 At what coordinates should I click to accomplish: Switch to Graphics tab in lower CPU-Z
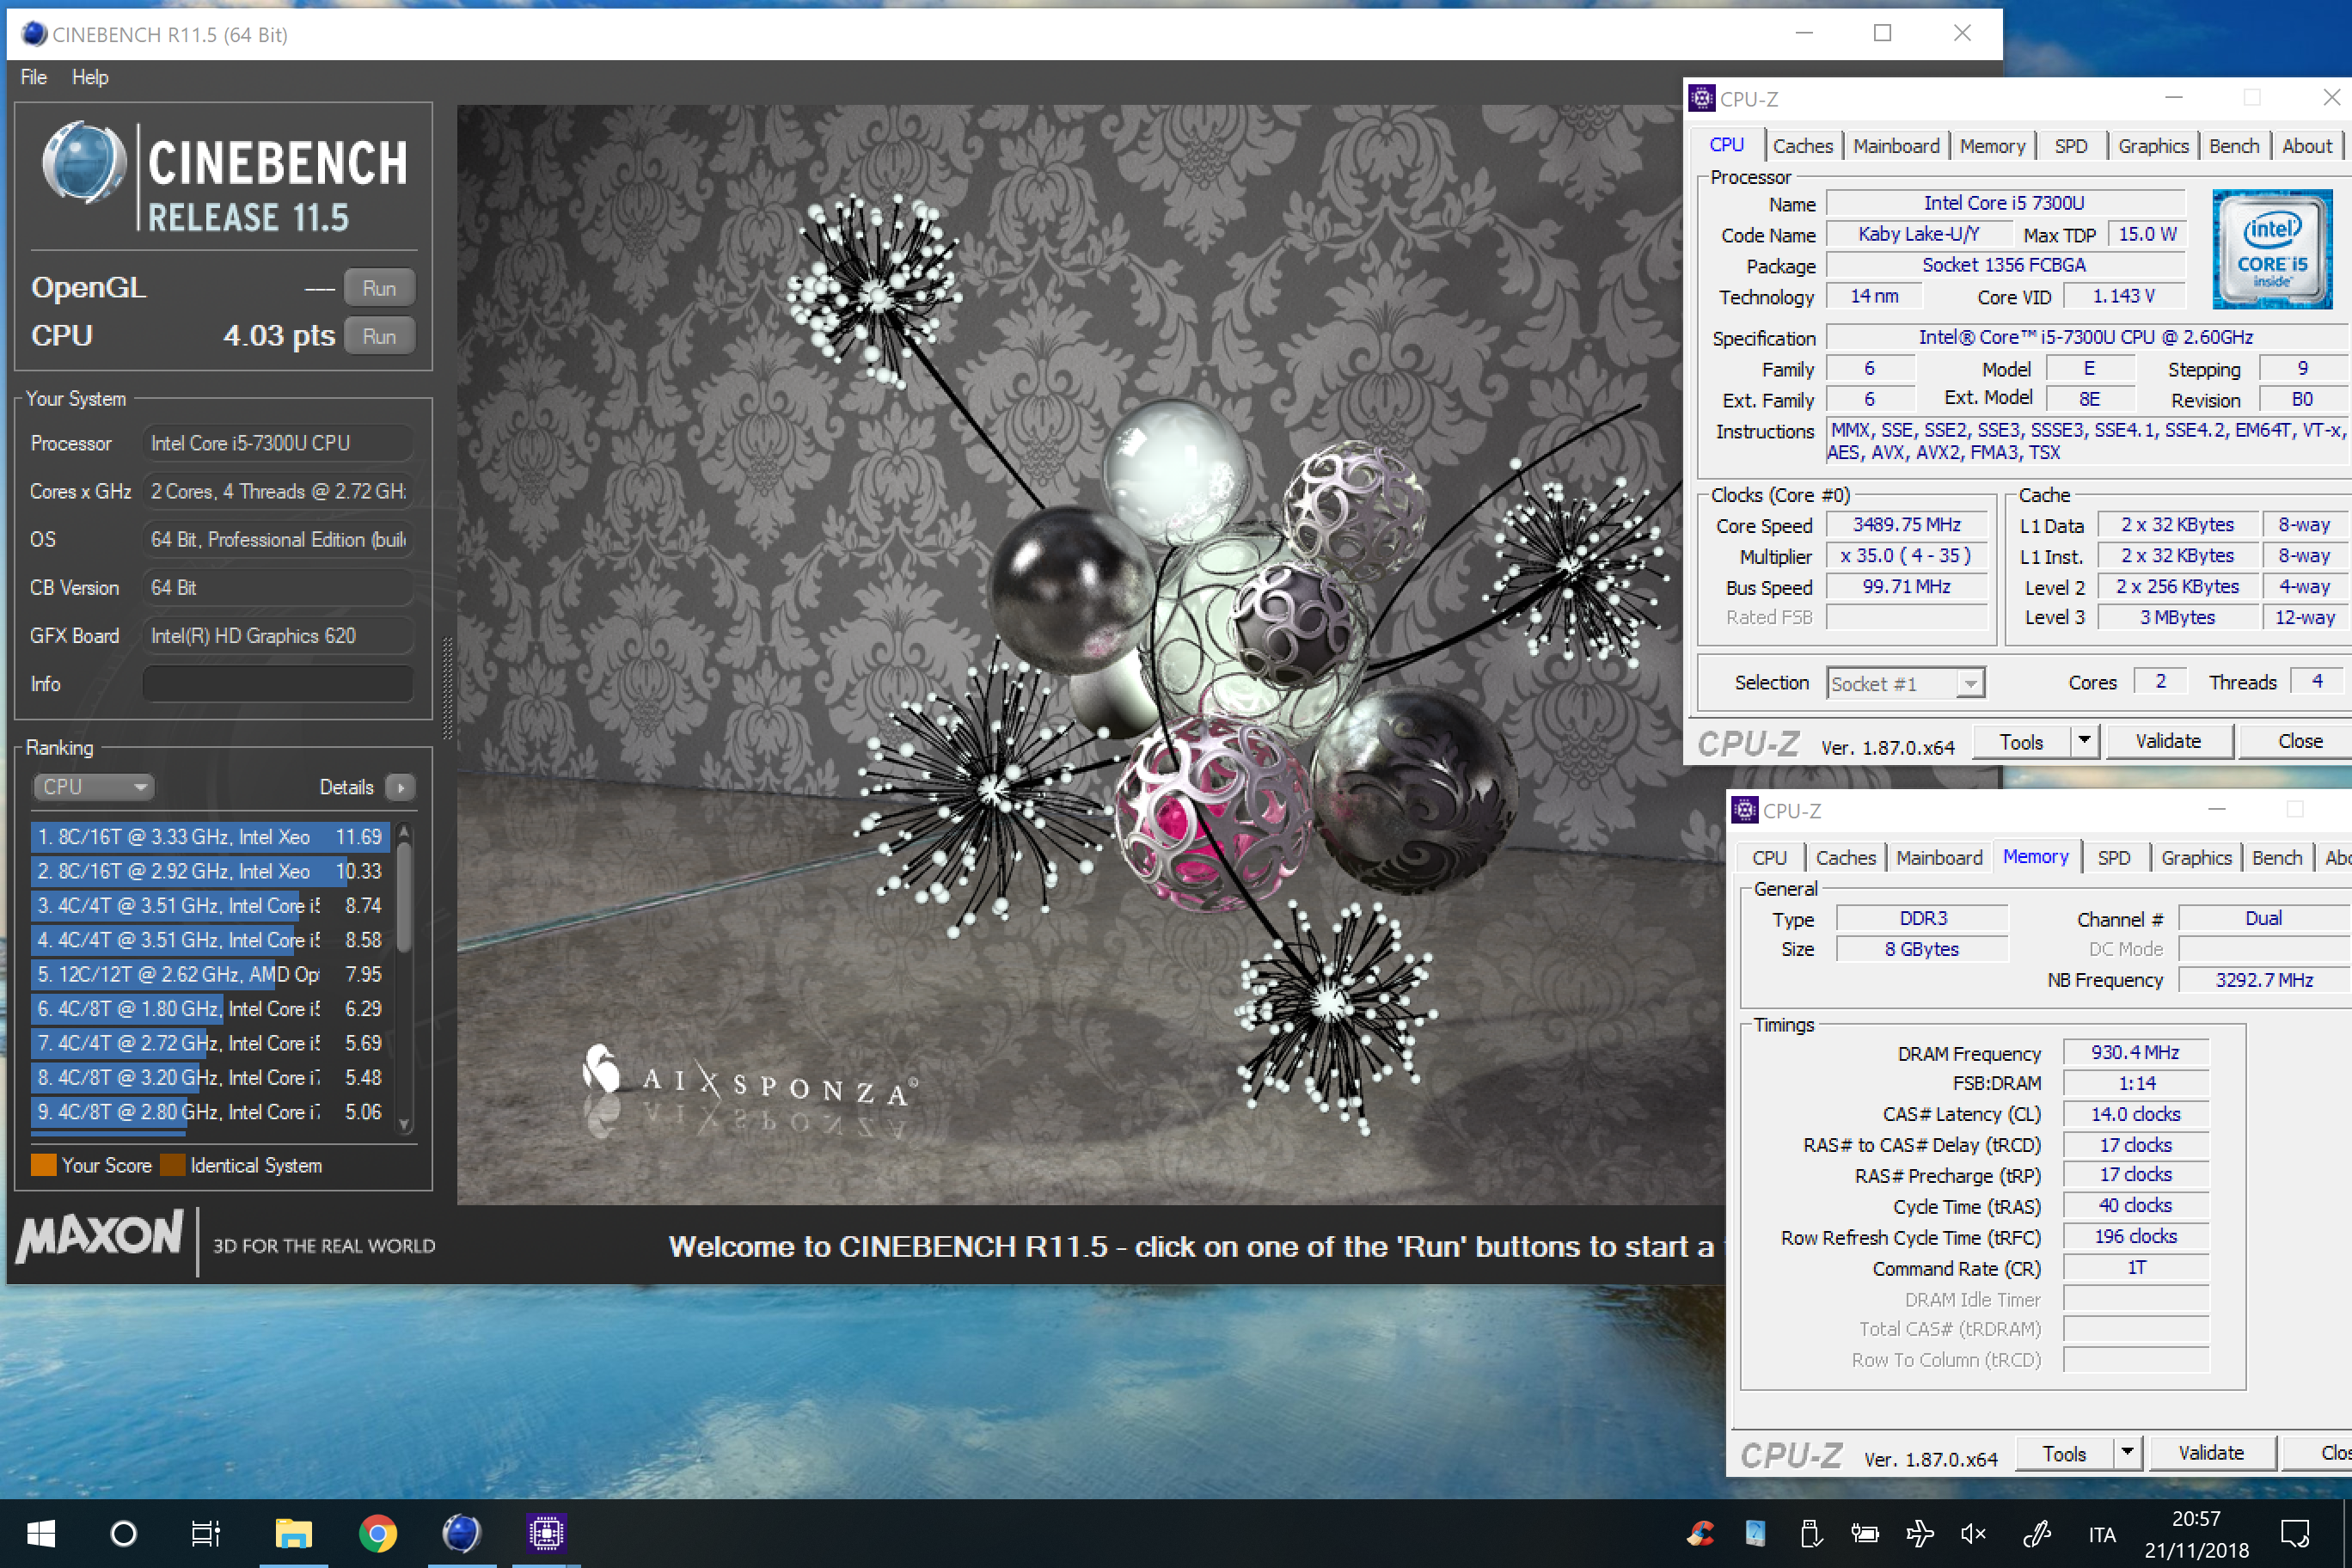click(x=2196, y=858)
